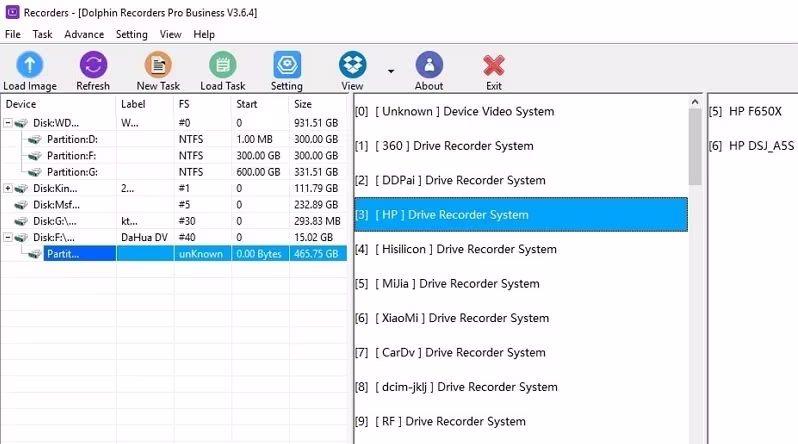Image resolution: width=798 pixels, height=444 pixels.
Task: Sort by the Size column header
Action: (x=318, y=104)
